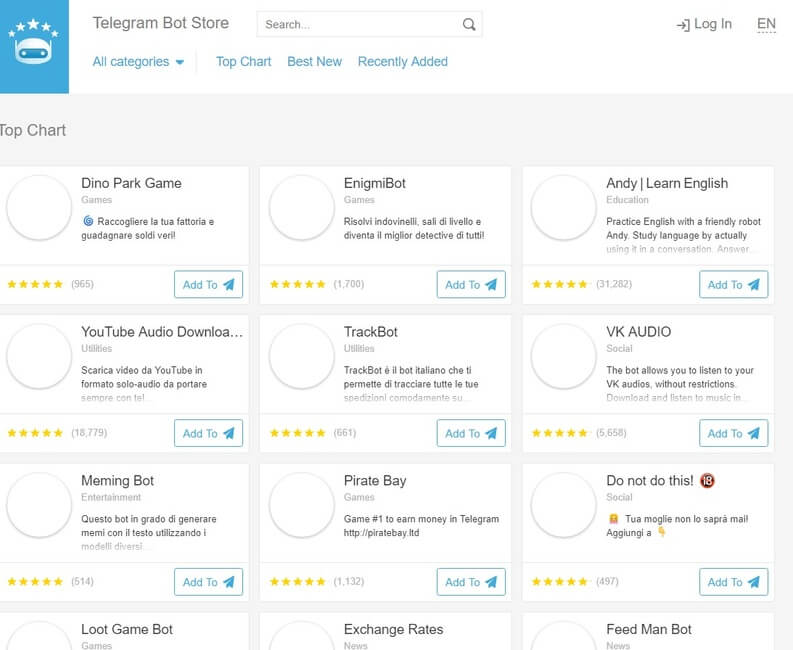Click the star rating under TrackBot

297,433
